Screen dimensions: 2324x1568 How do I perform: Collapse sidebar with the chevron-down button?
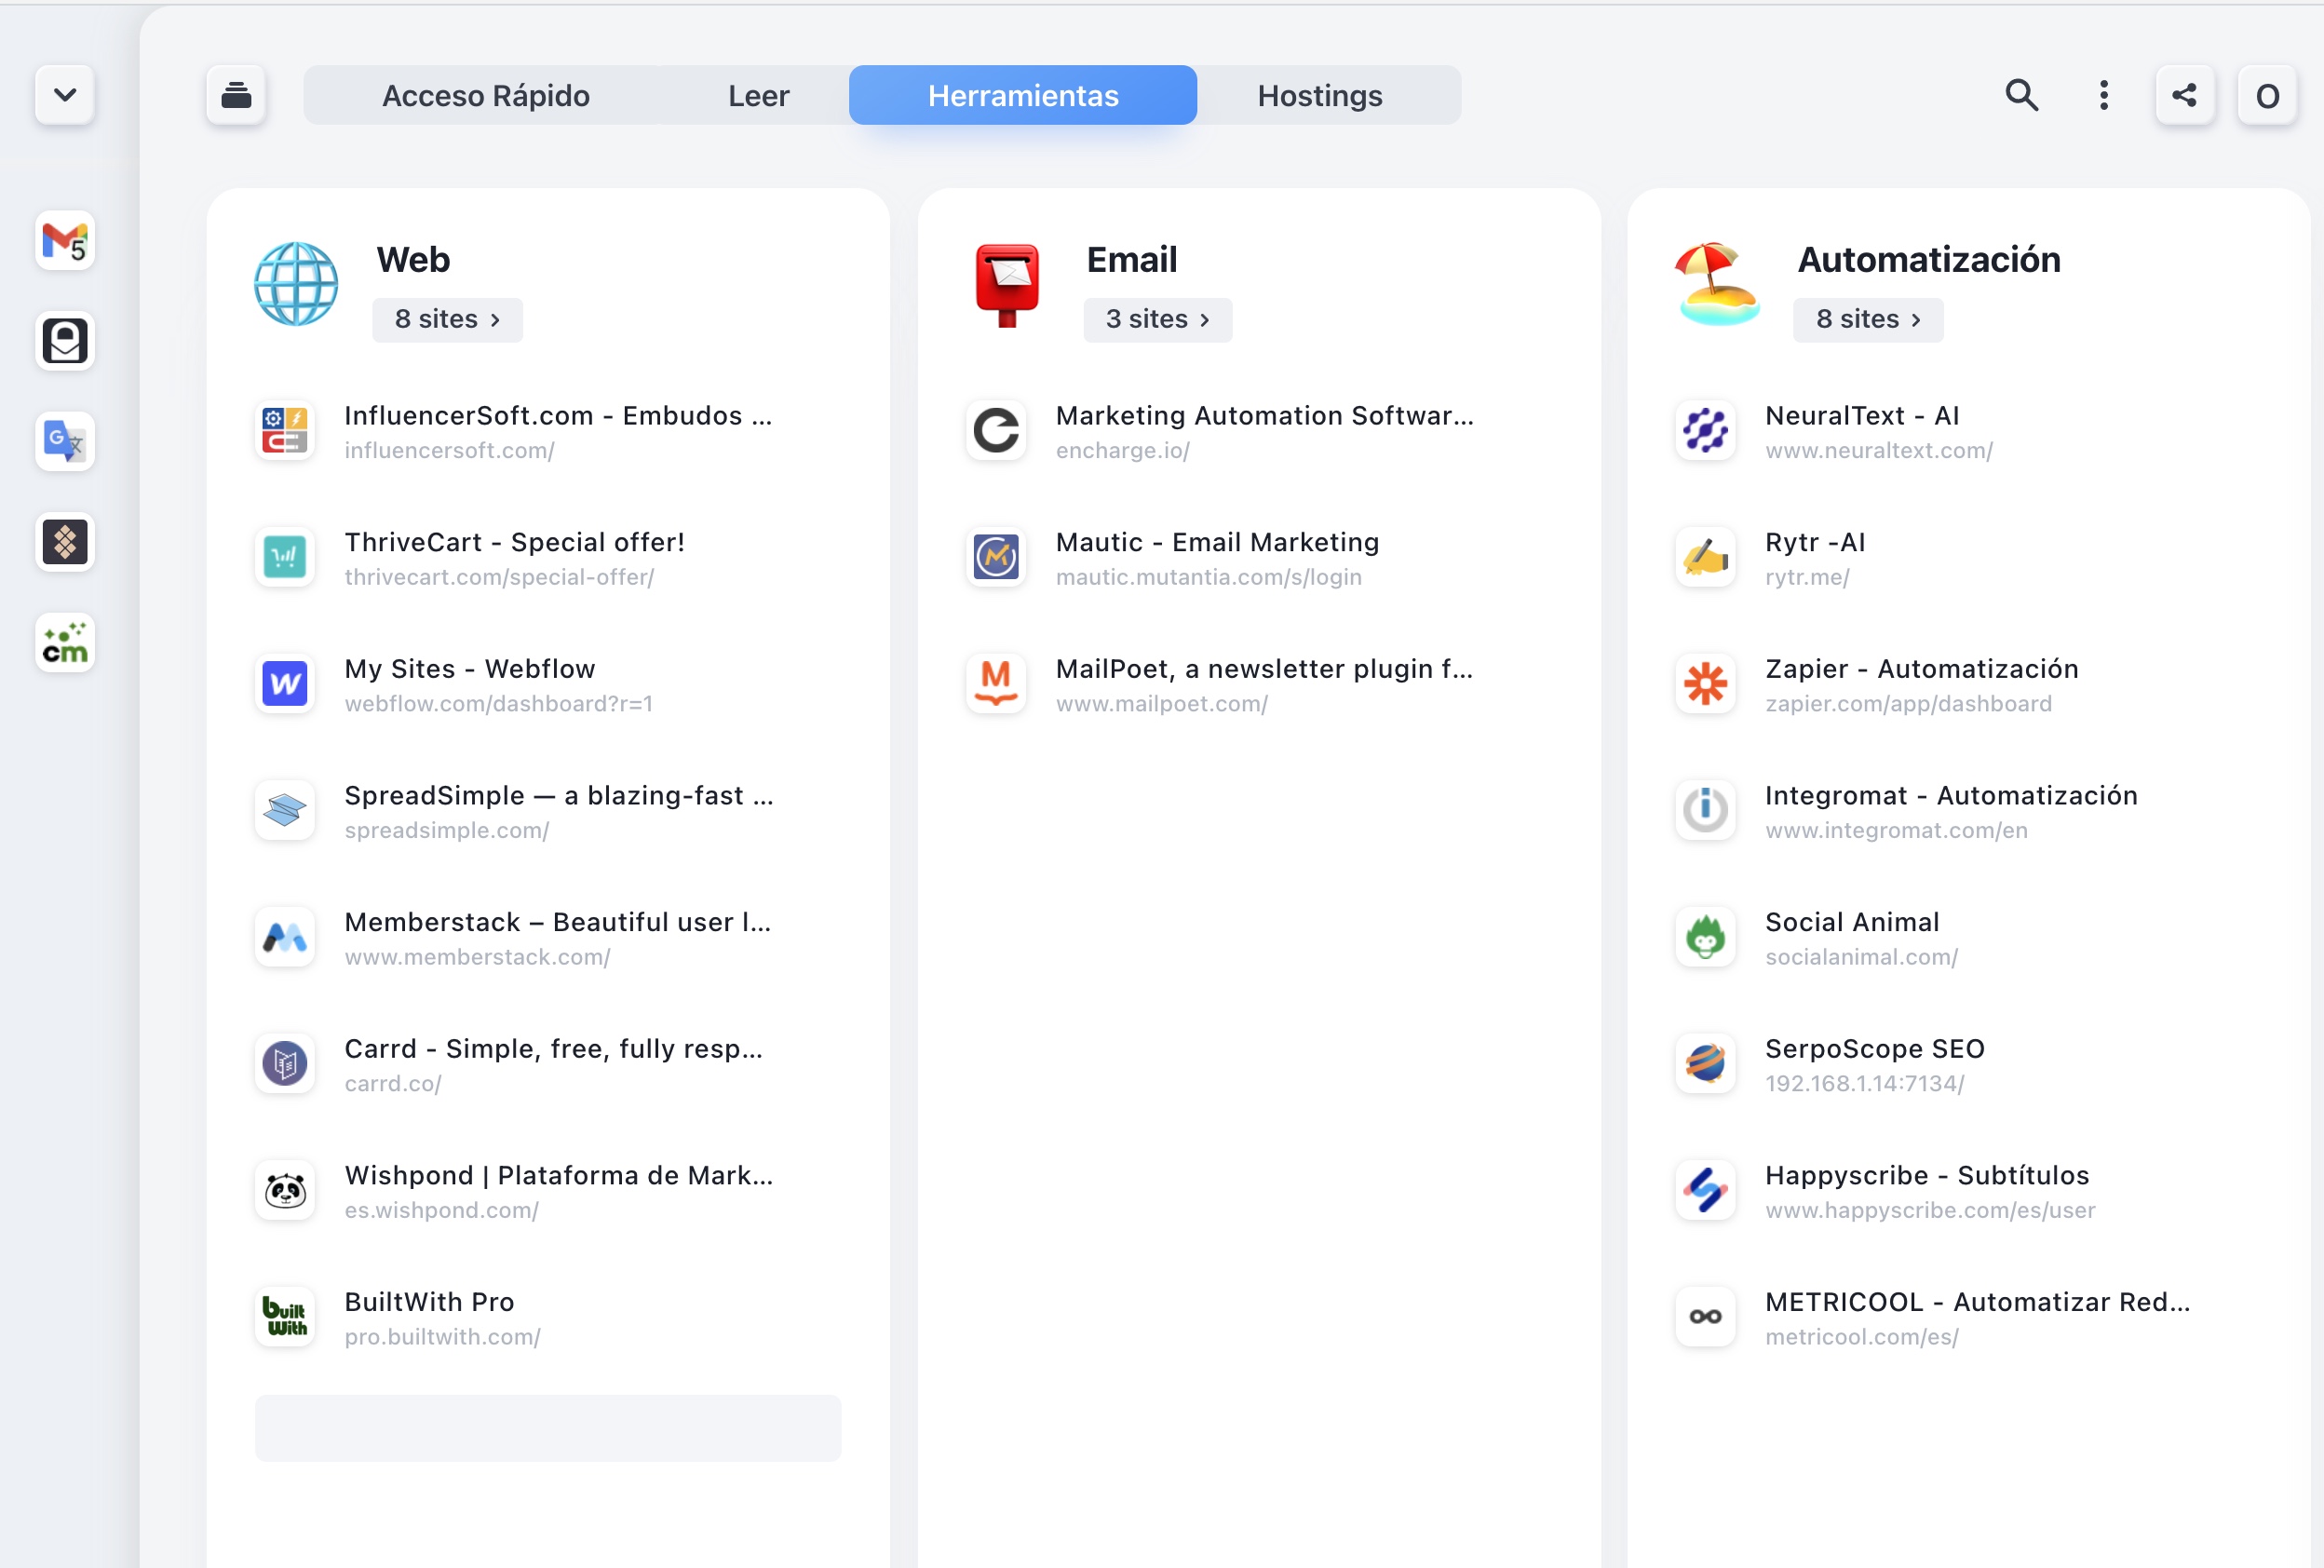coord(65,95)
